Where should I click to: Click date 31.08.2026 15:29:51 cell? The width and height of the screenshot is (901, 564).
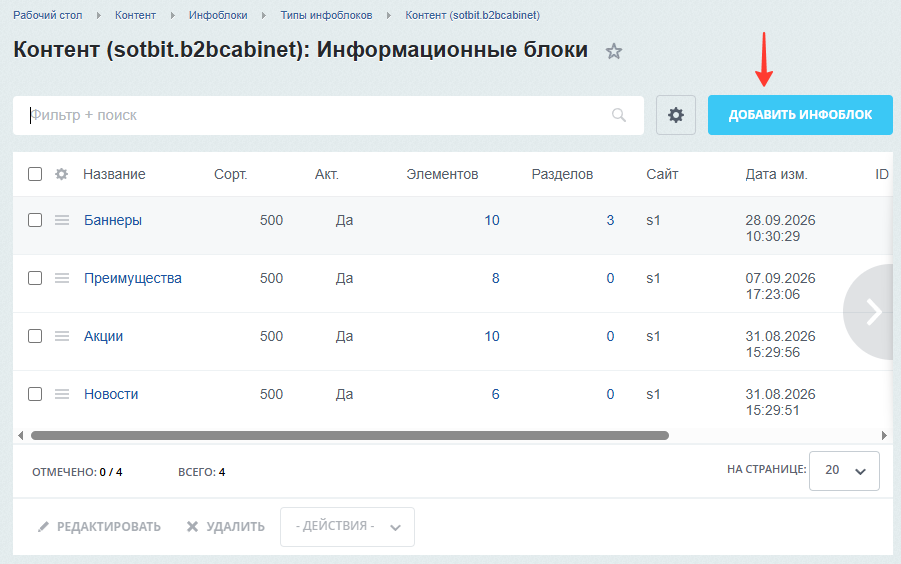[780, 402]
